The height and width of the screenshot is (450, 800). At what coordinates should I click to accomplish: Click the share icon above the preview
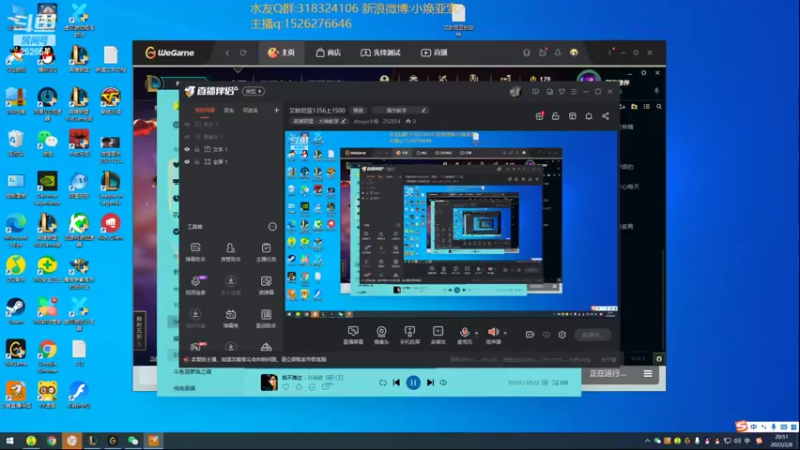click(606, 116)
